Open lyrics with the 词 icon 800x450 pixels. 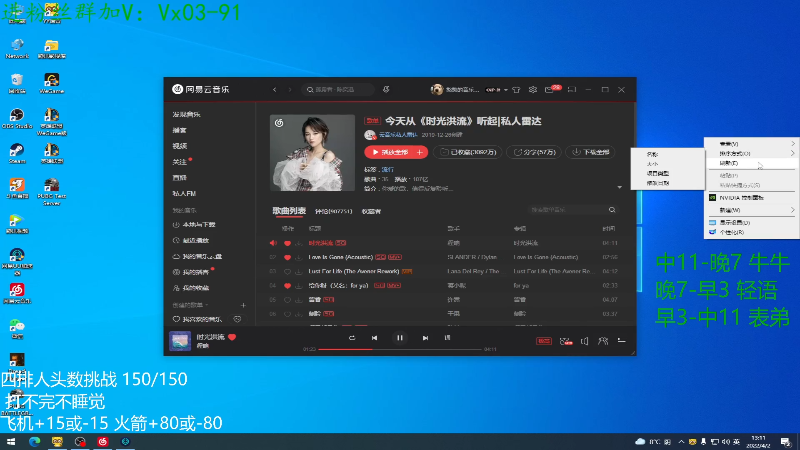coord(447,338)
